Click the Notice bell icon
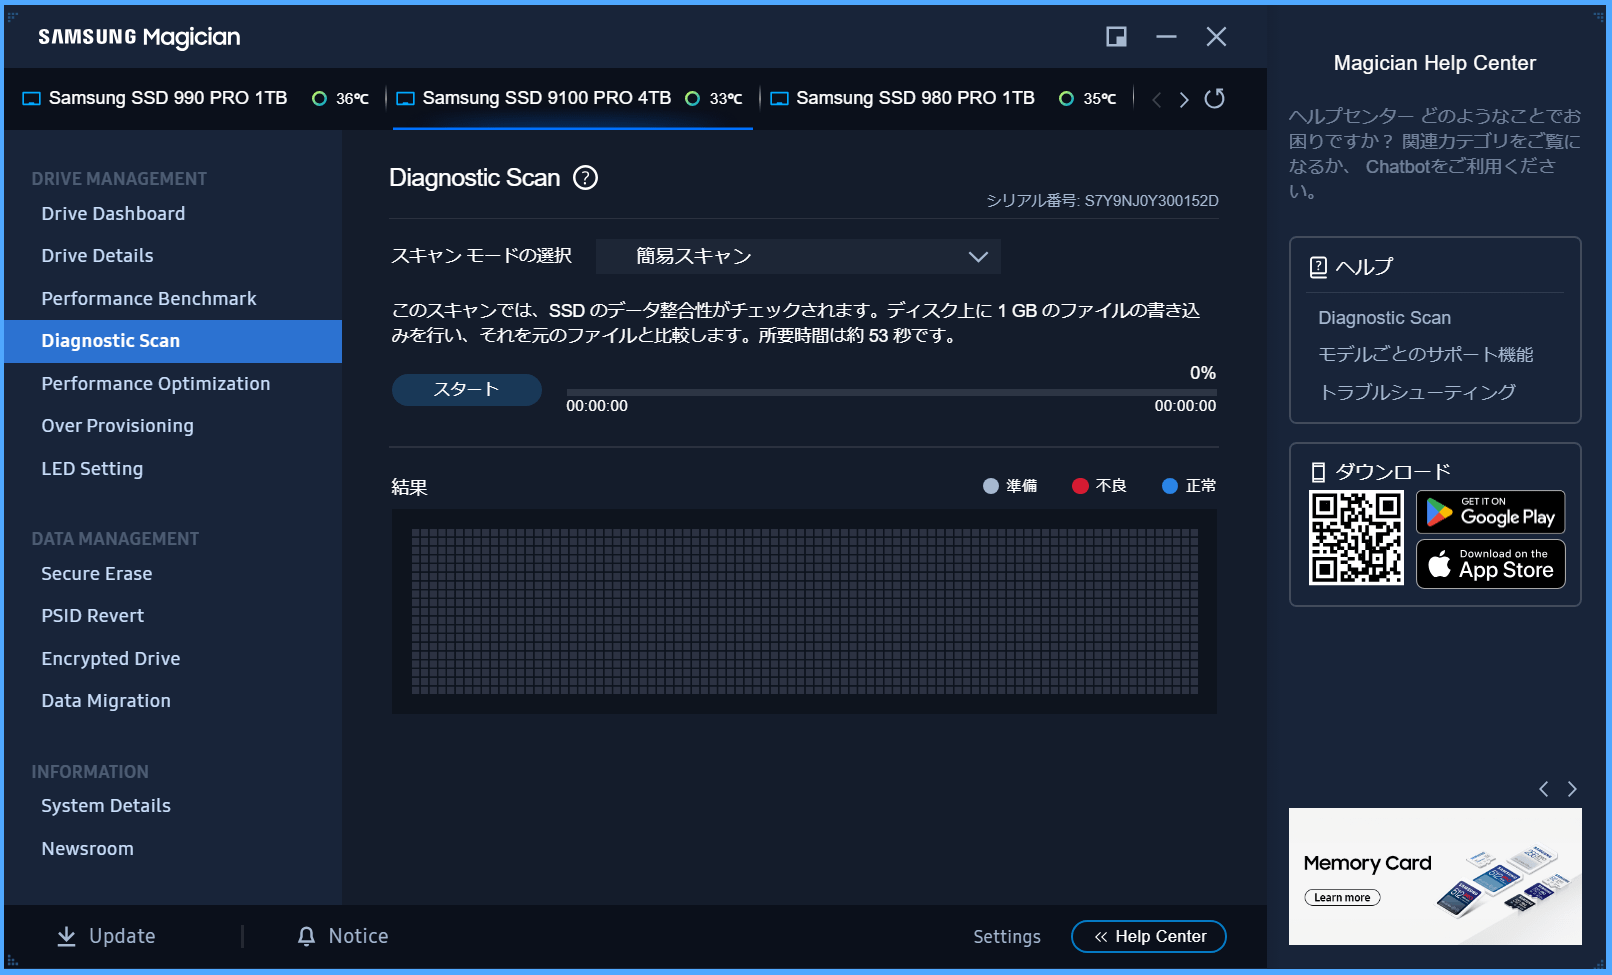Viewport: 1612px width, 975px height. pyautogui.click(x=307, y=936)
